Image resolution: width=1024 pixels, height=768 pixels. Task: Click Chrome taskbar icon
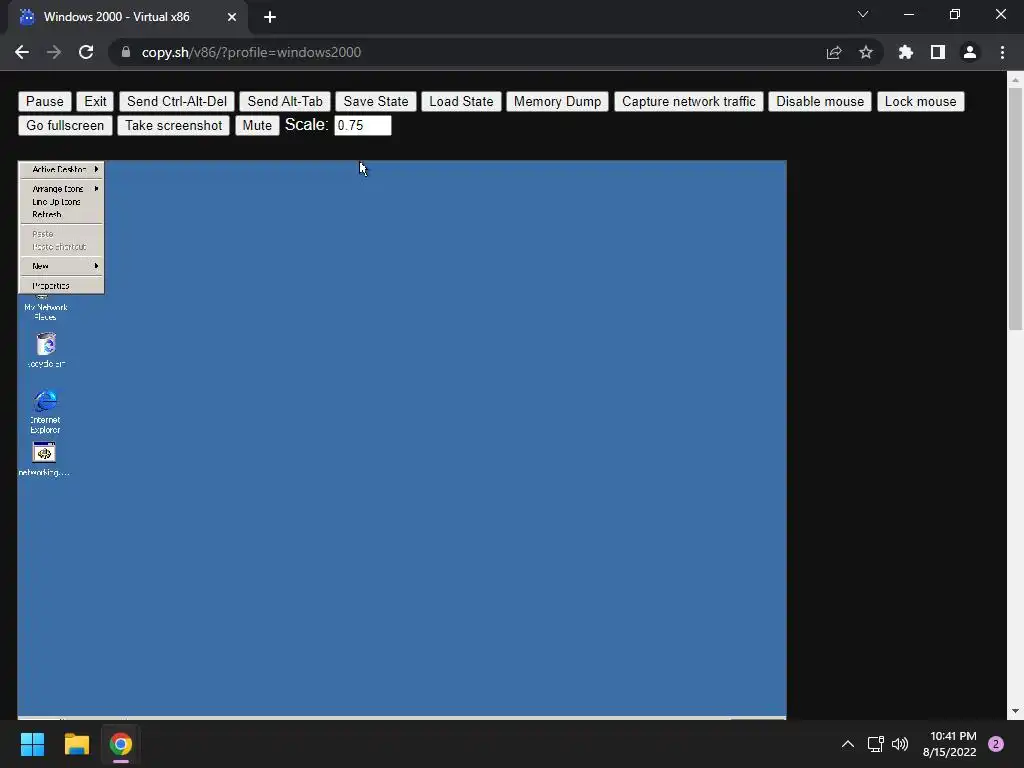[x=121, y=744]
